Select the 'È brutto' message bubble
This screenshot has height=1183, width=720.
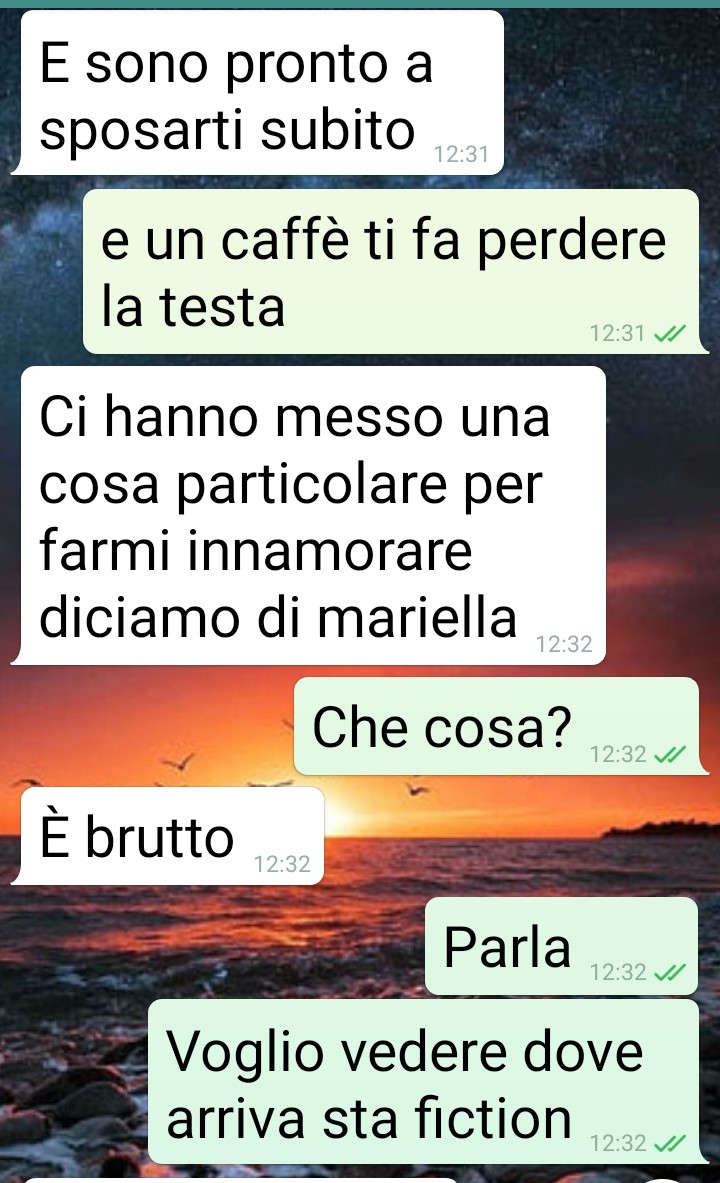(168, 836)
